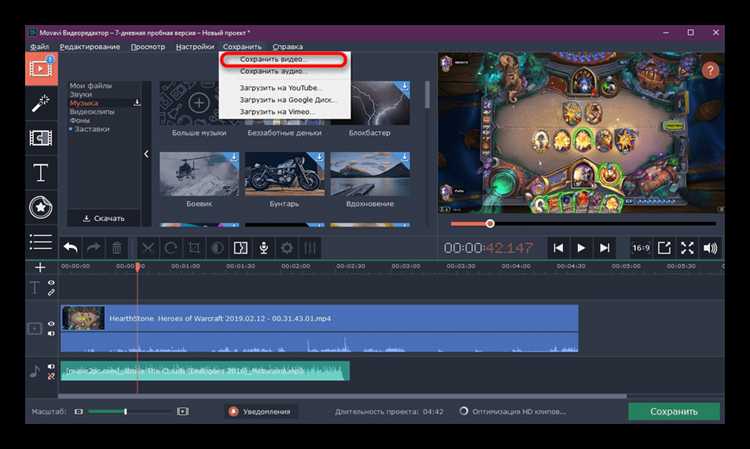
Task: Mute the preview volume speaker
Action: (x=710, y=248)
